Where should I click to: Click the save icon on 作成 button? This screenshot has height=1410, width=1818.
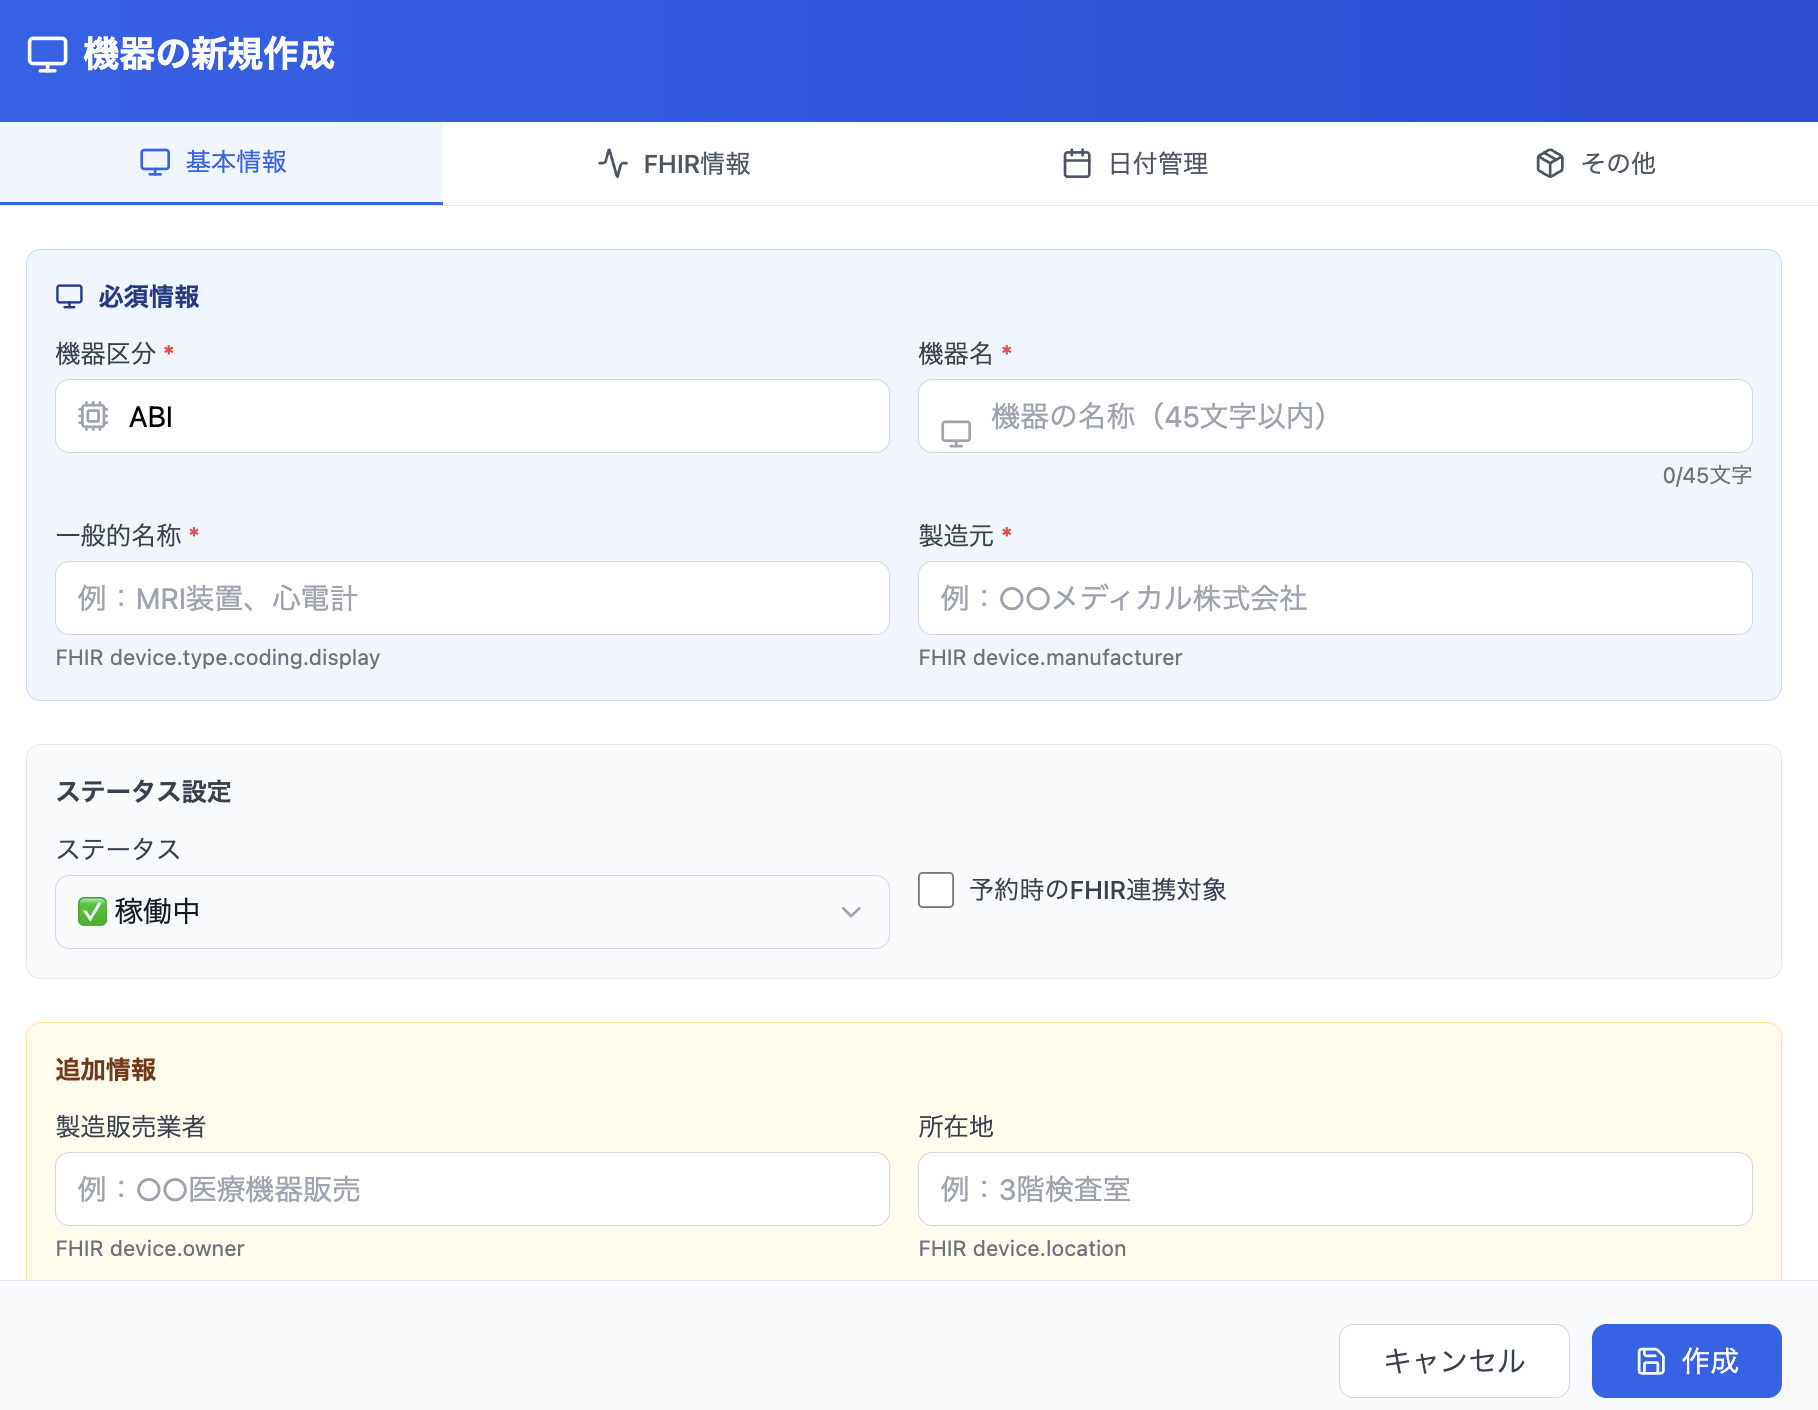pyautogui.click(x=1650, y=1361)
